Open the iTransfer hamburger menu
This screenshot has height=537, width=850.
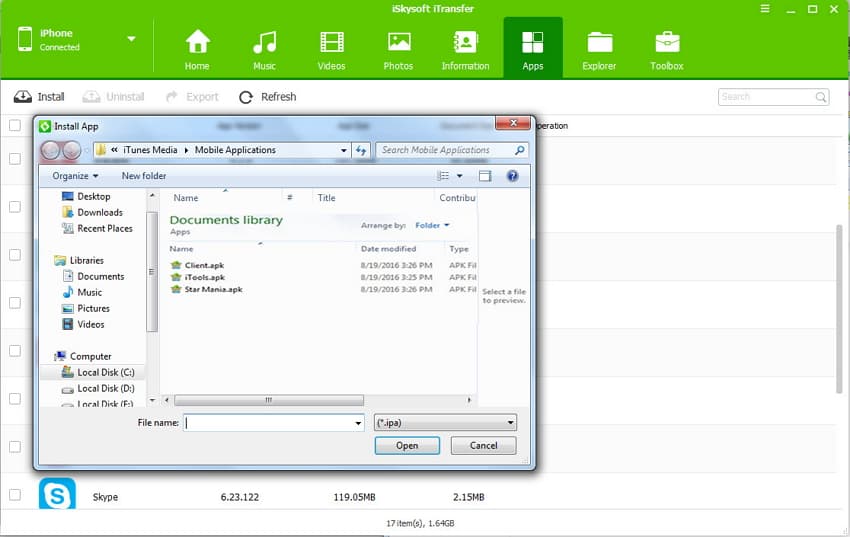point(765,9)
